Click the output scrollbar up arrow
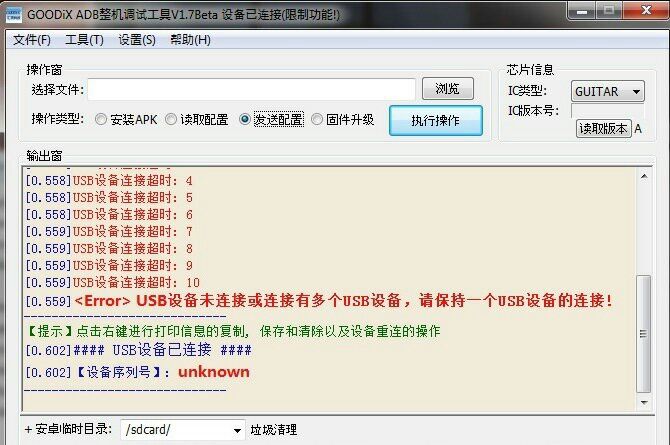Viewport: 670px width, 445px height. pyautogui.click(x=644, y=176)
